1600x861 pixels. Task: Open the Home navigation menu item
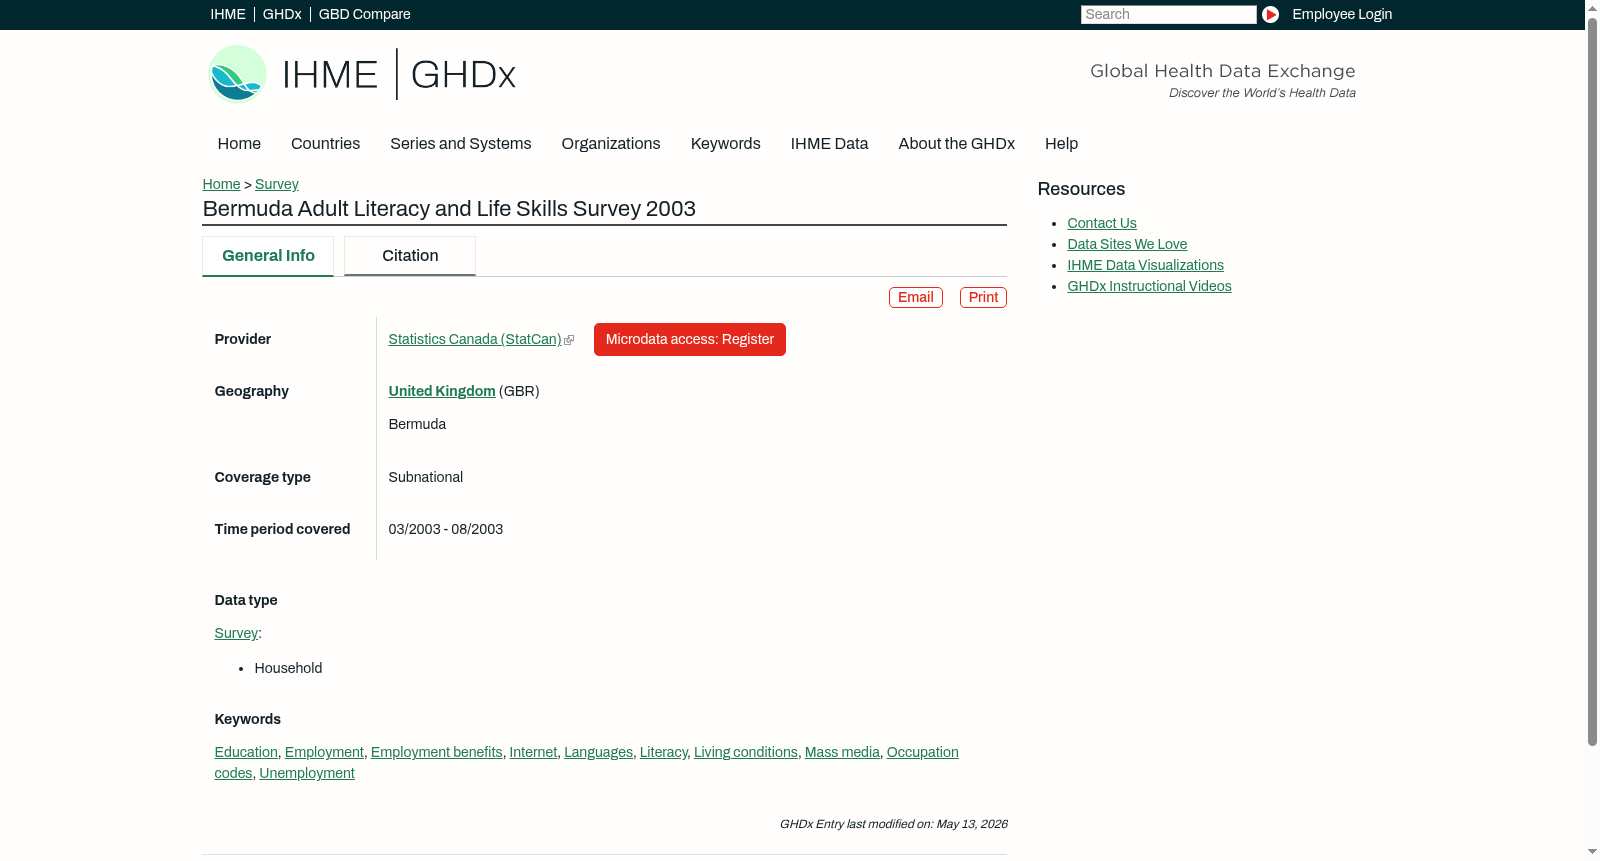tap(239, 144)
